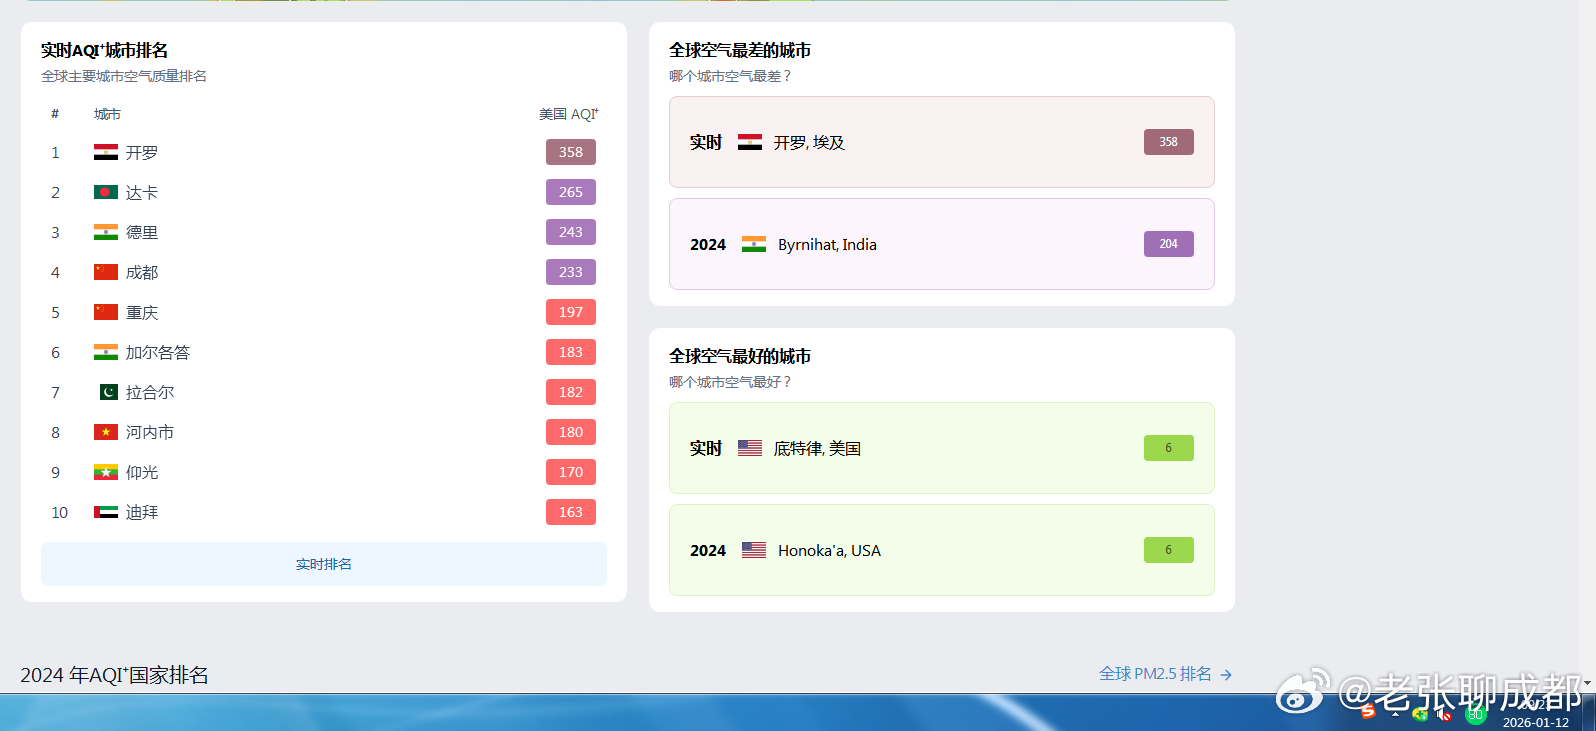Viewport: 1596px width, 731px height.
Task: Click the 265 AQI badge for 达卡
Action: [x=571, y=192]
